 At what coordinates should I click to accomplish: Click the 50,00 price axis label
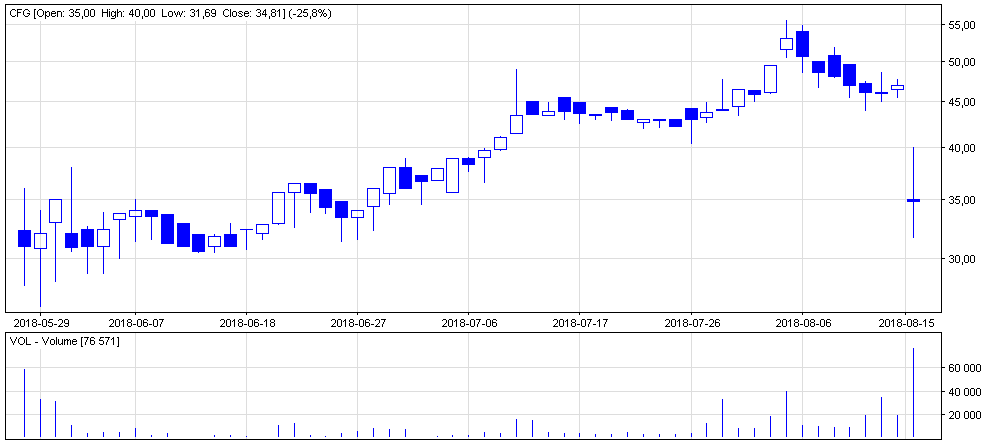962,62
